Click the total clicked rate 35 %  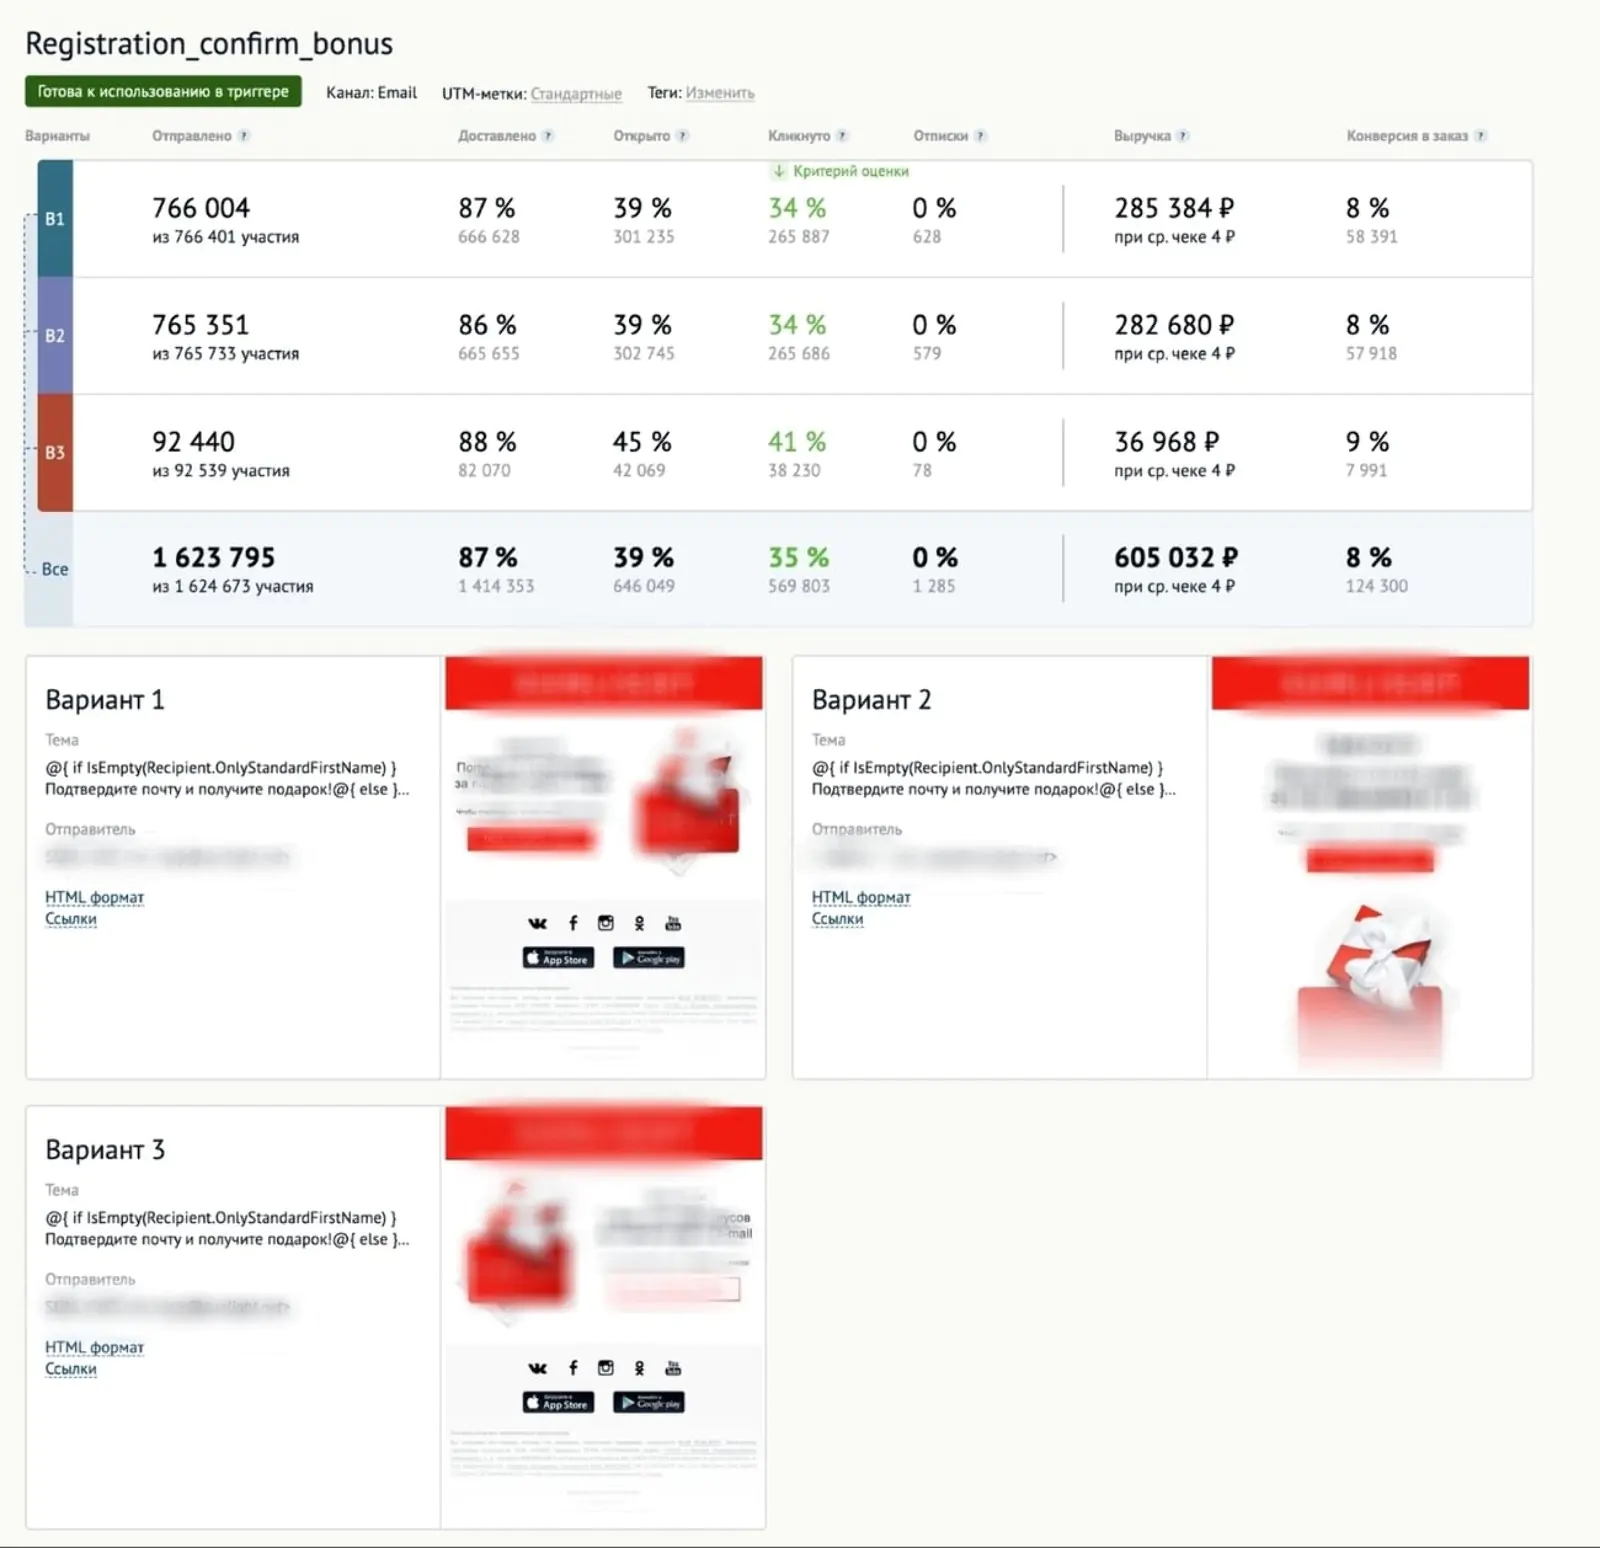pos(798,557)
